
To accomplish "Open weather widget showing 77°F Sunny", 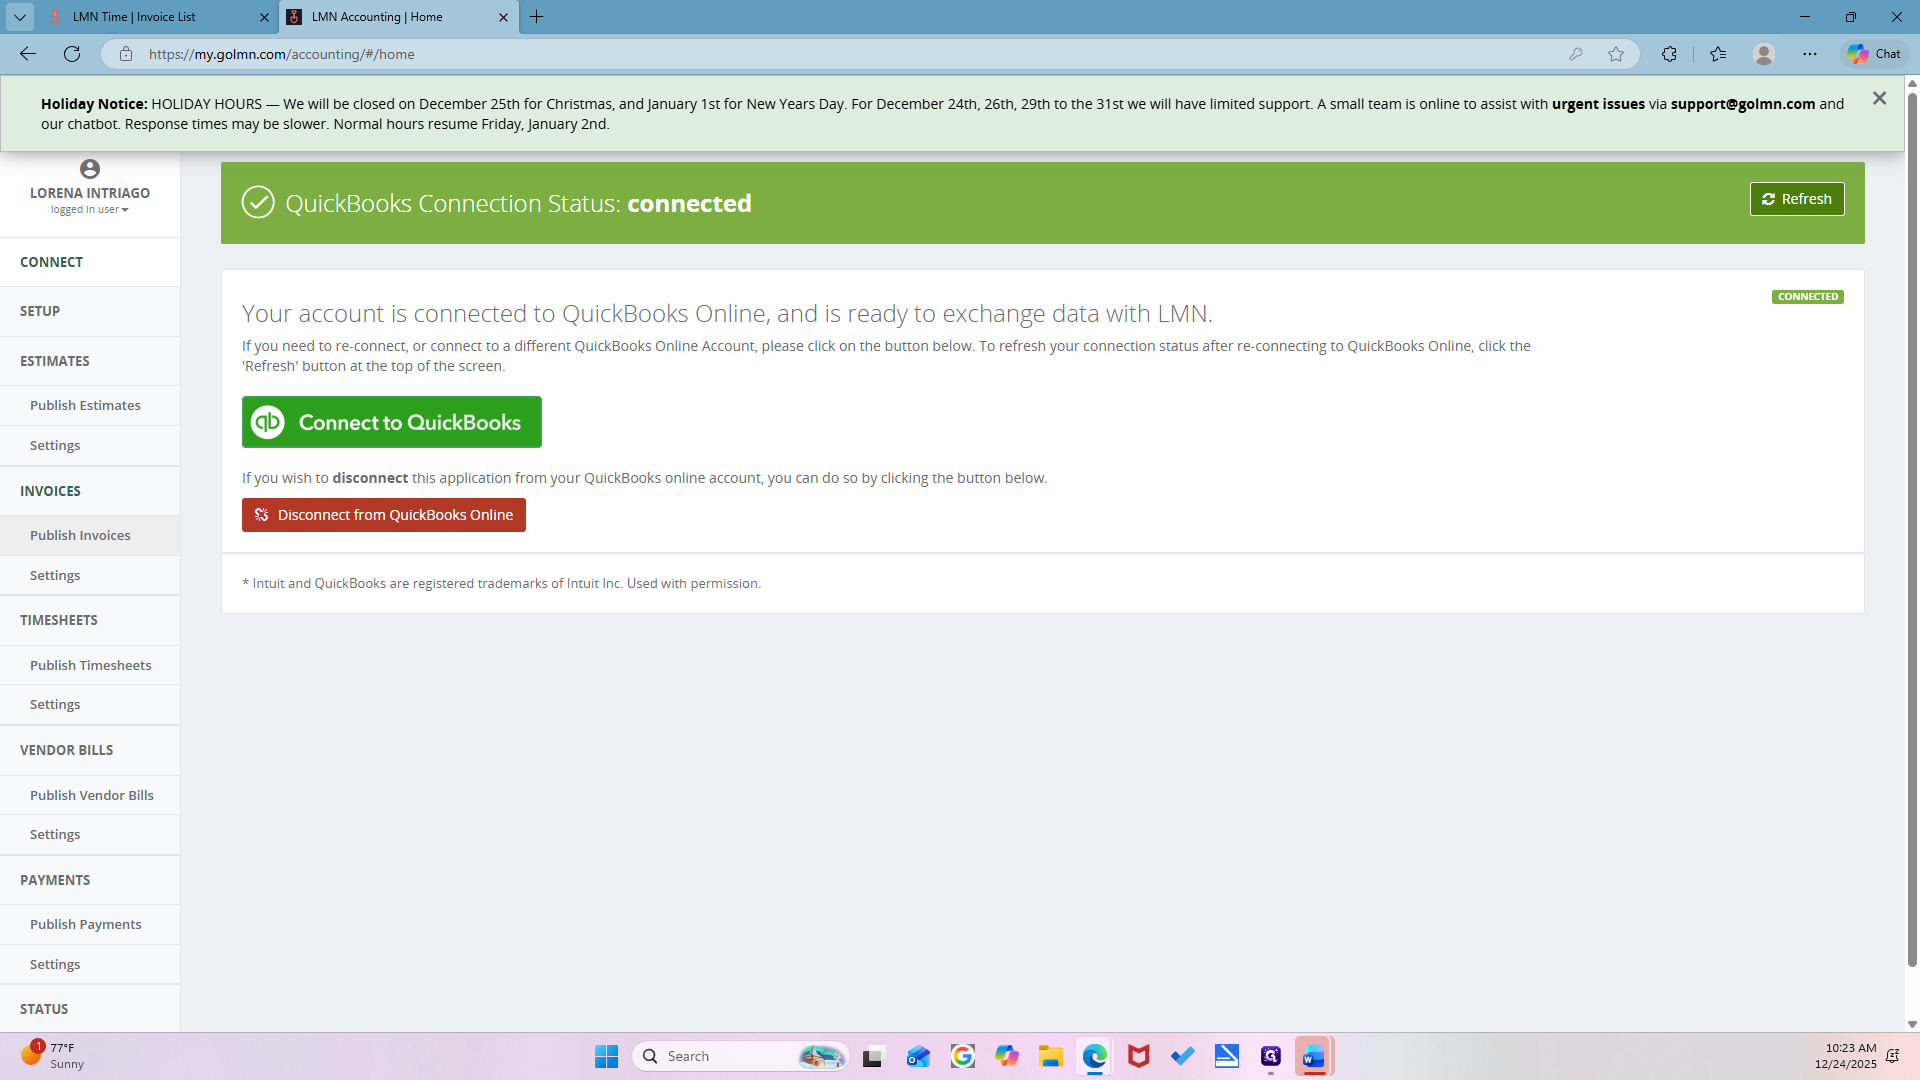I will [52, 1056].
